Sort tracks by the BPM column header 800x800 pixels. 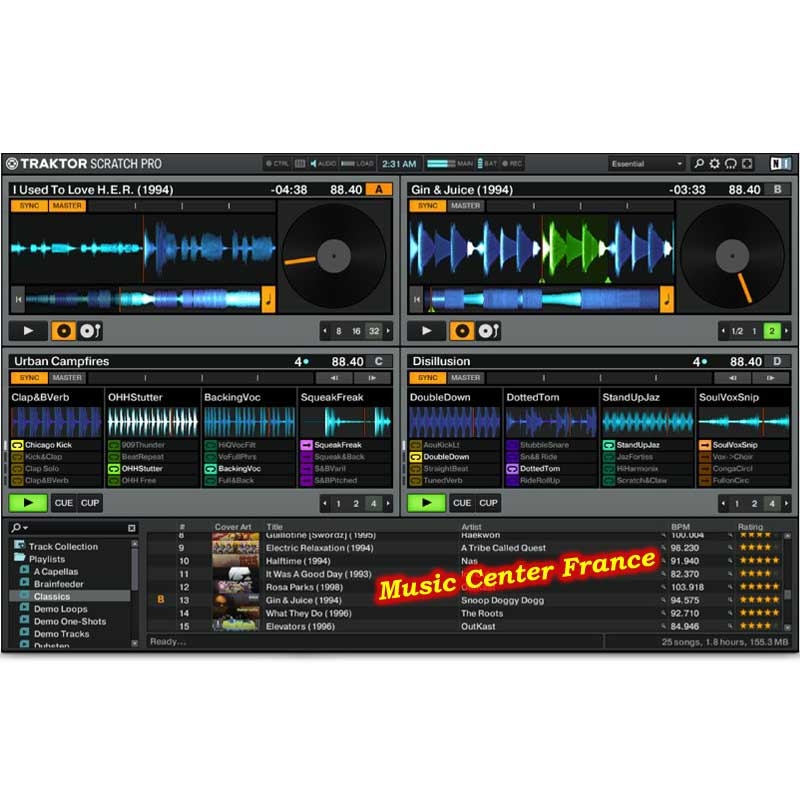(680, 527)
